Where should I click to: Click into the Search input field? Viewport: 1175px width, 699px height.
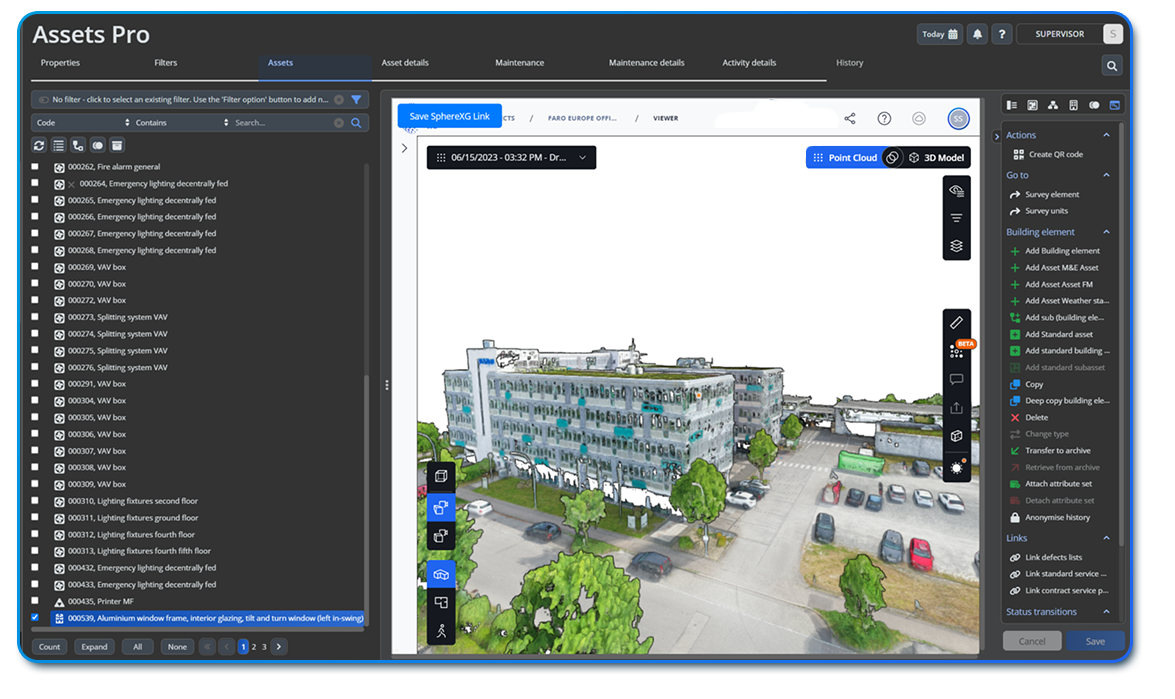[283, 122]
